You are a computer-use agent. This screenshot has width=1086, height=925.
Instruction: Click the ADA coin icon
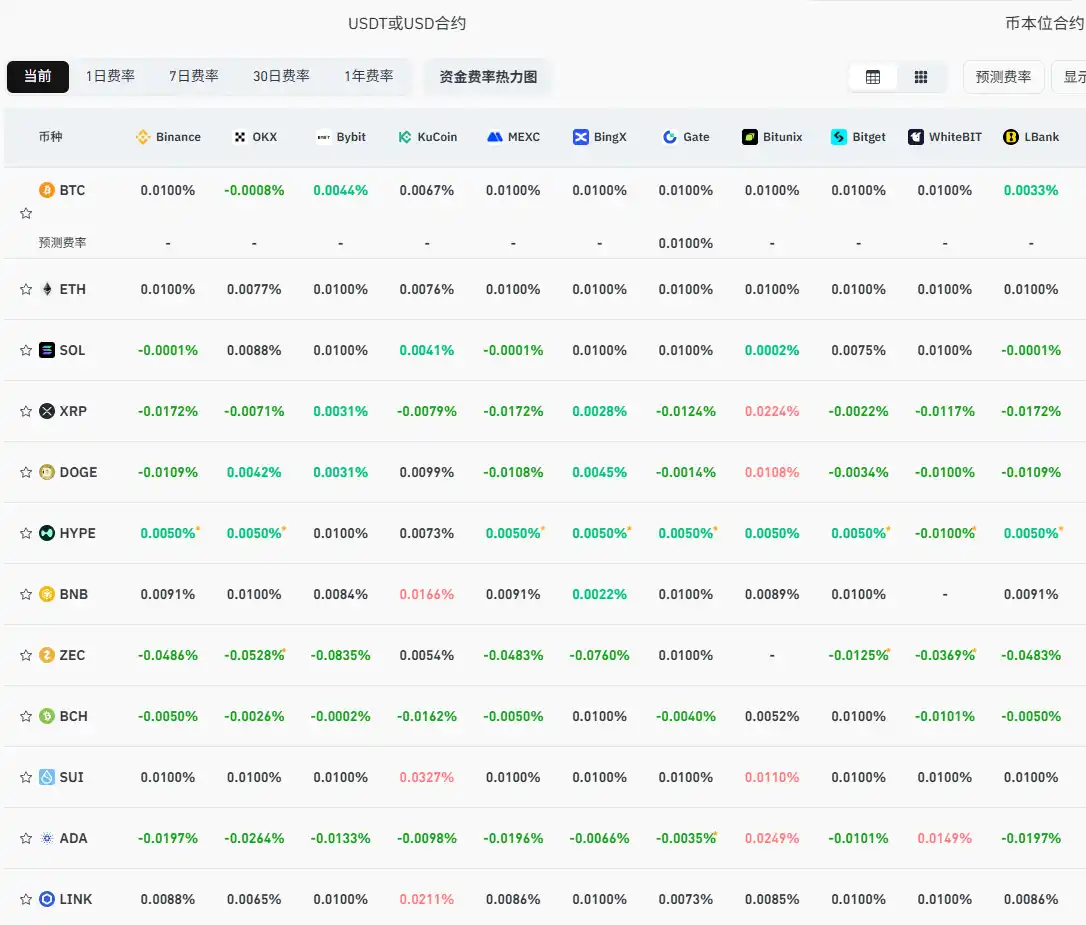(46, 838)
